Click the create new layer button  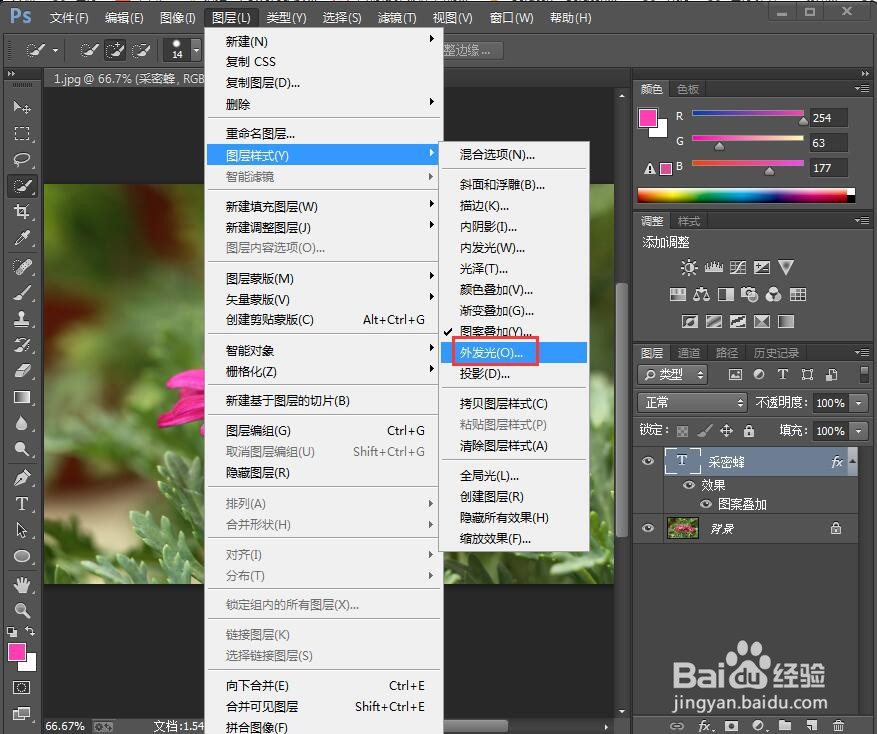[810, 725]
